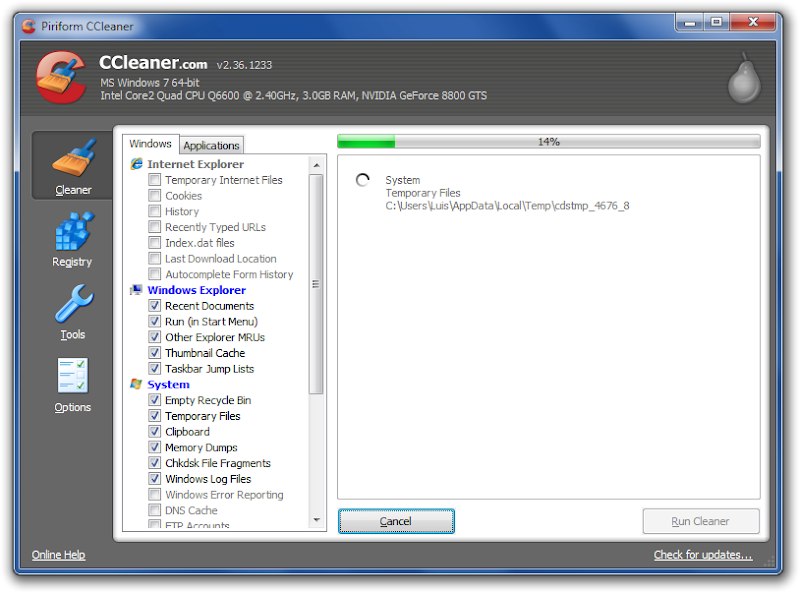Click the spinning progress indicator

tap(362, 180)
